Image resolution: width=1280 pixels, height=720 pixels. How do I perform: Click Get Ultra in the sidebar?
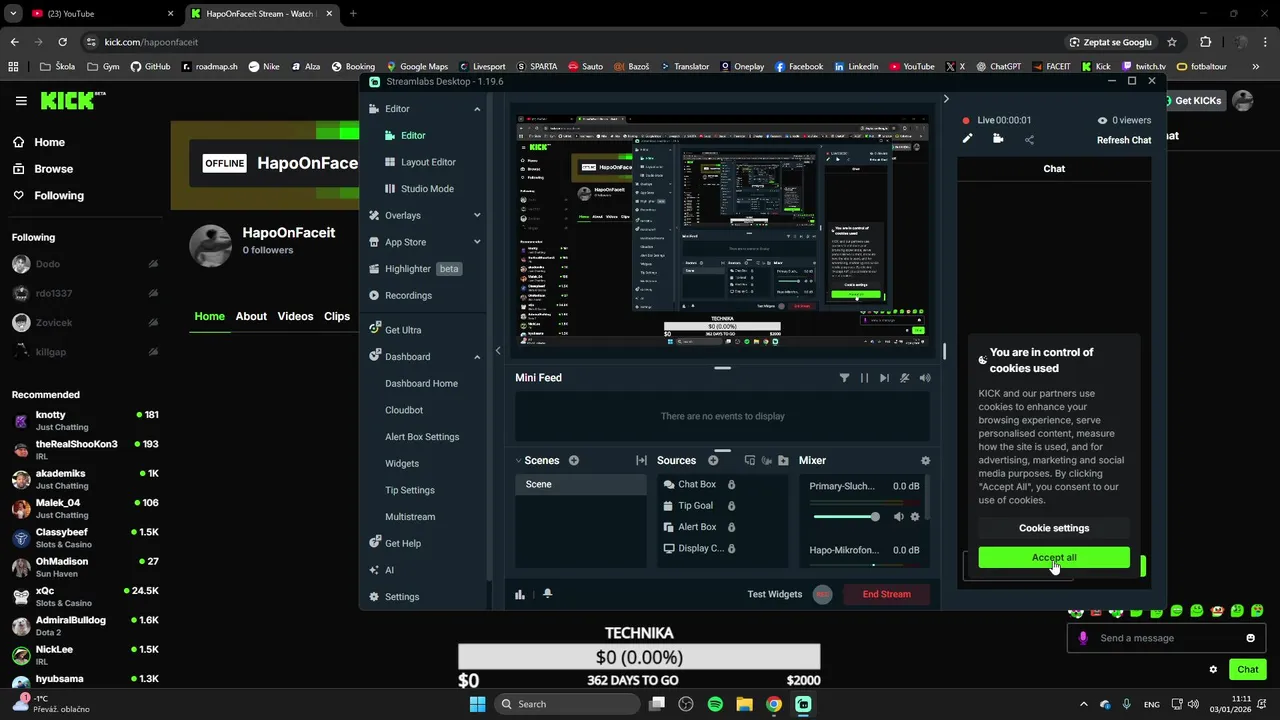pos(403,330)
